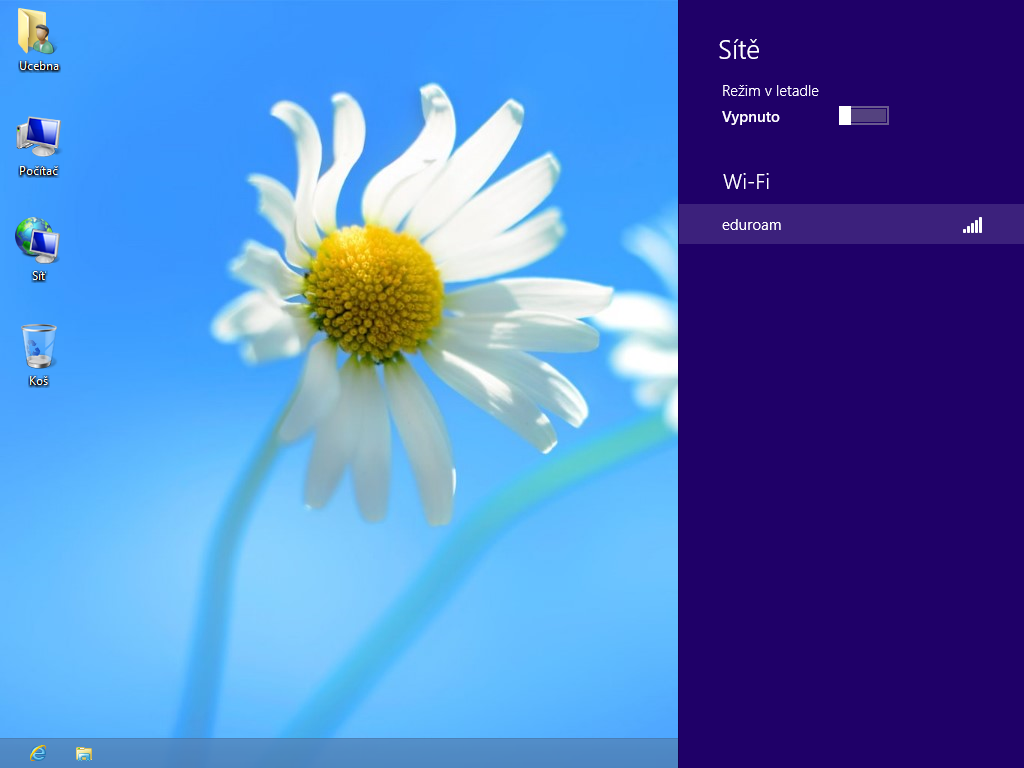Click the Vypnuto status label
The image size is (1024, 768).
[750, 117]
